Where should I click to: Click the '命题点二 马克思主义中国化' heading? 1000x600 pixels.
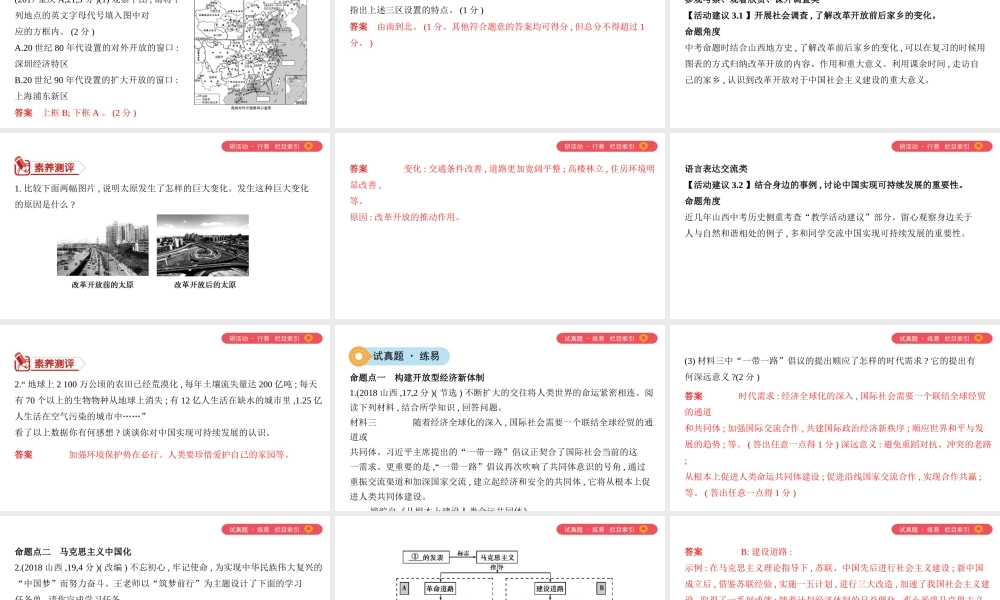[73, 552]
